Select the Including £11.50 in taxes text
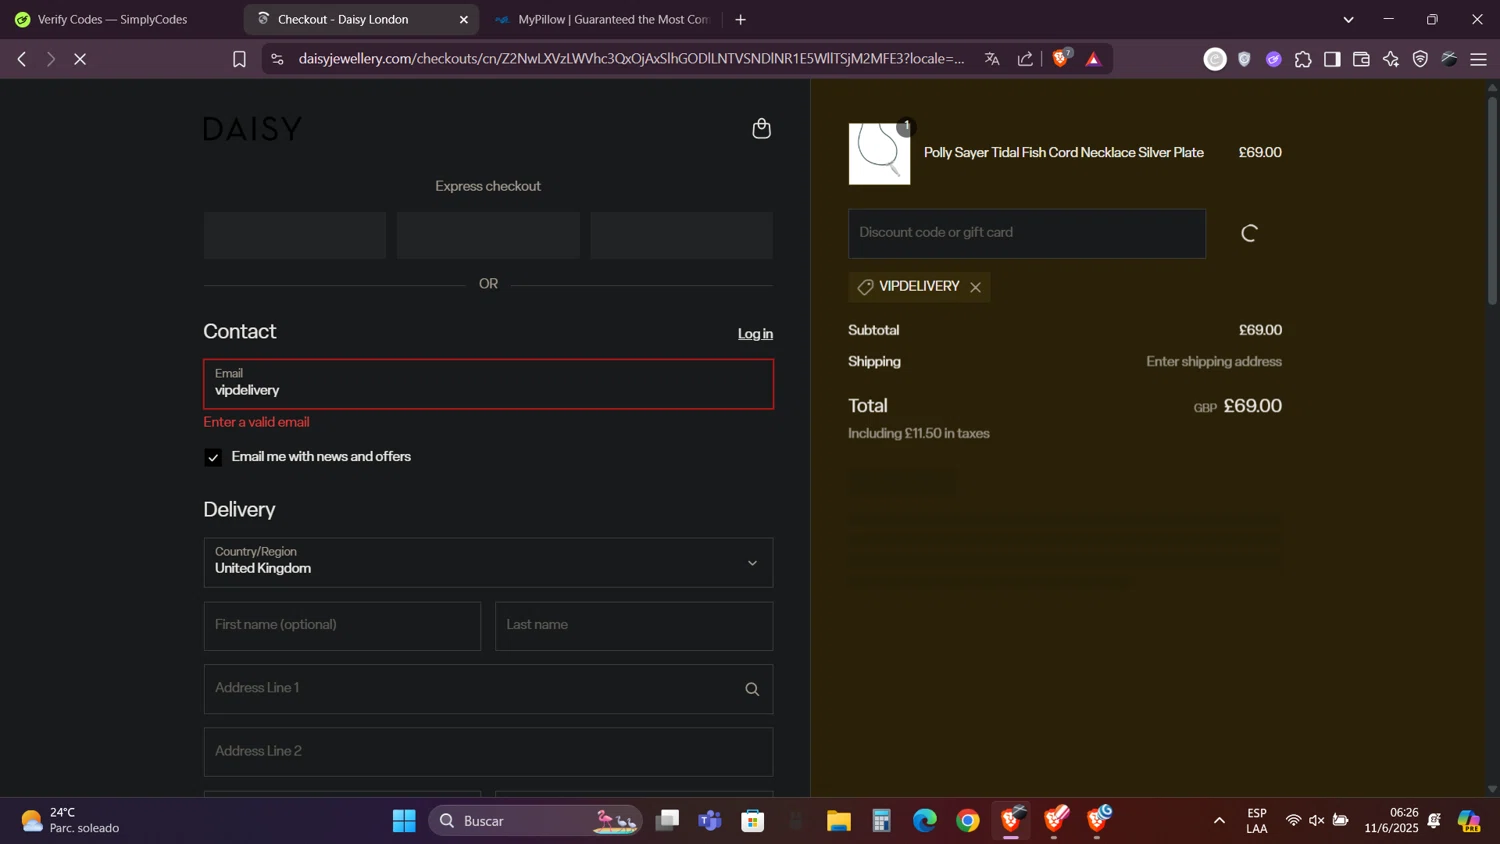 919,434
